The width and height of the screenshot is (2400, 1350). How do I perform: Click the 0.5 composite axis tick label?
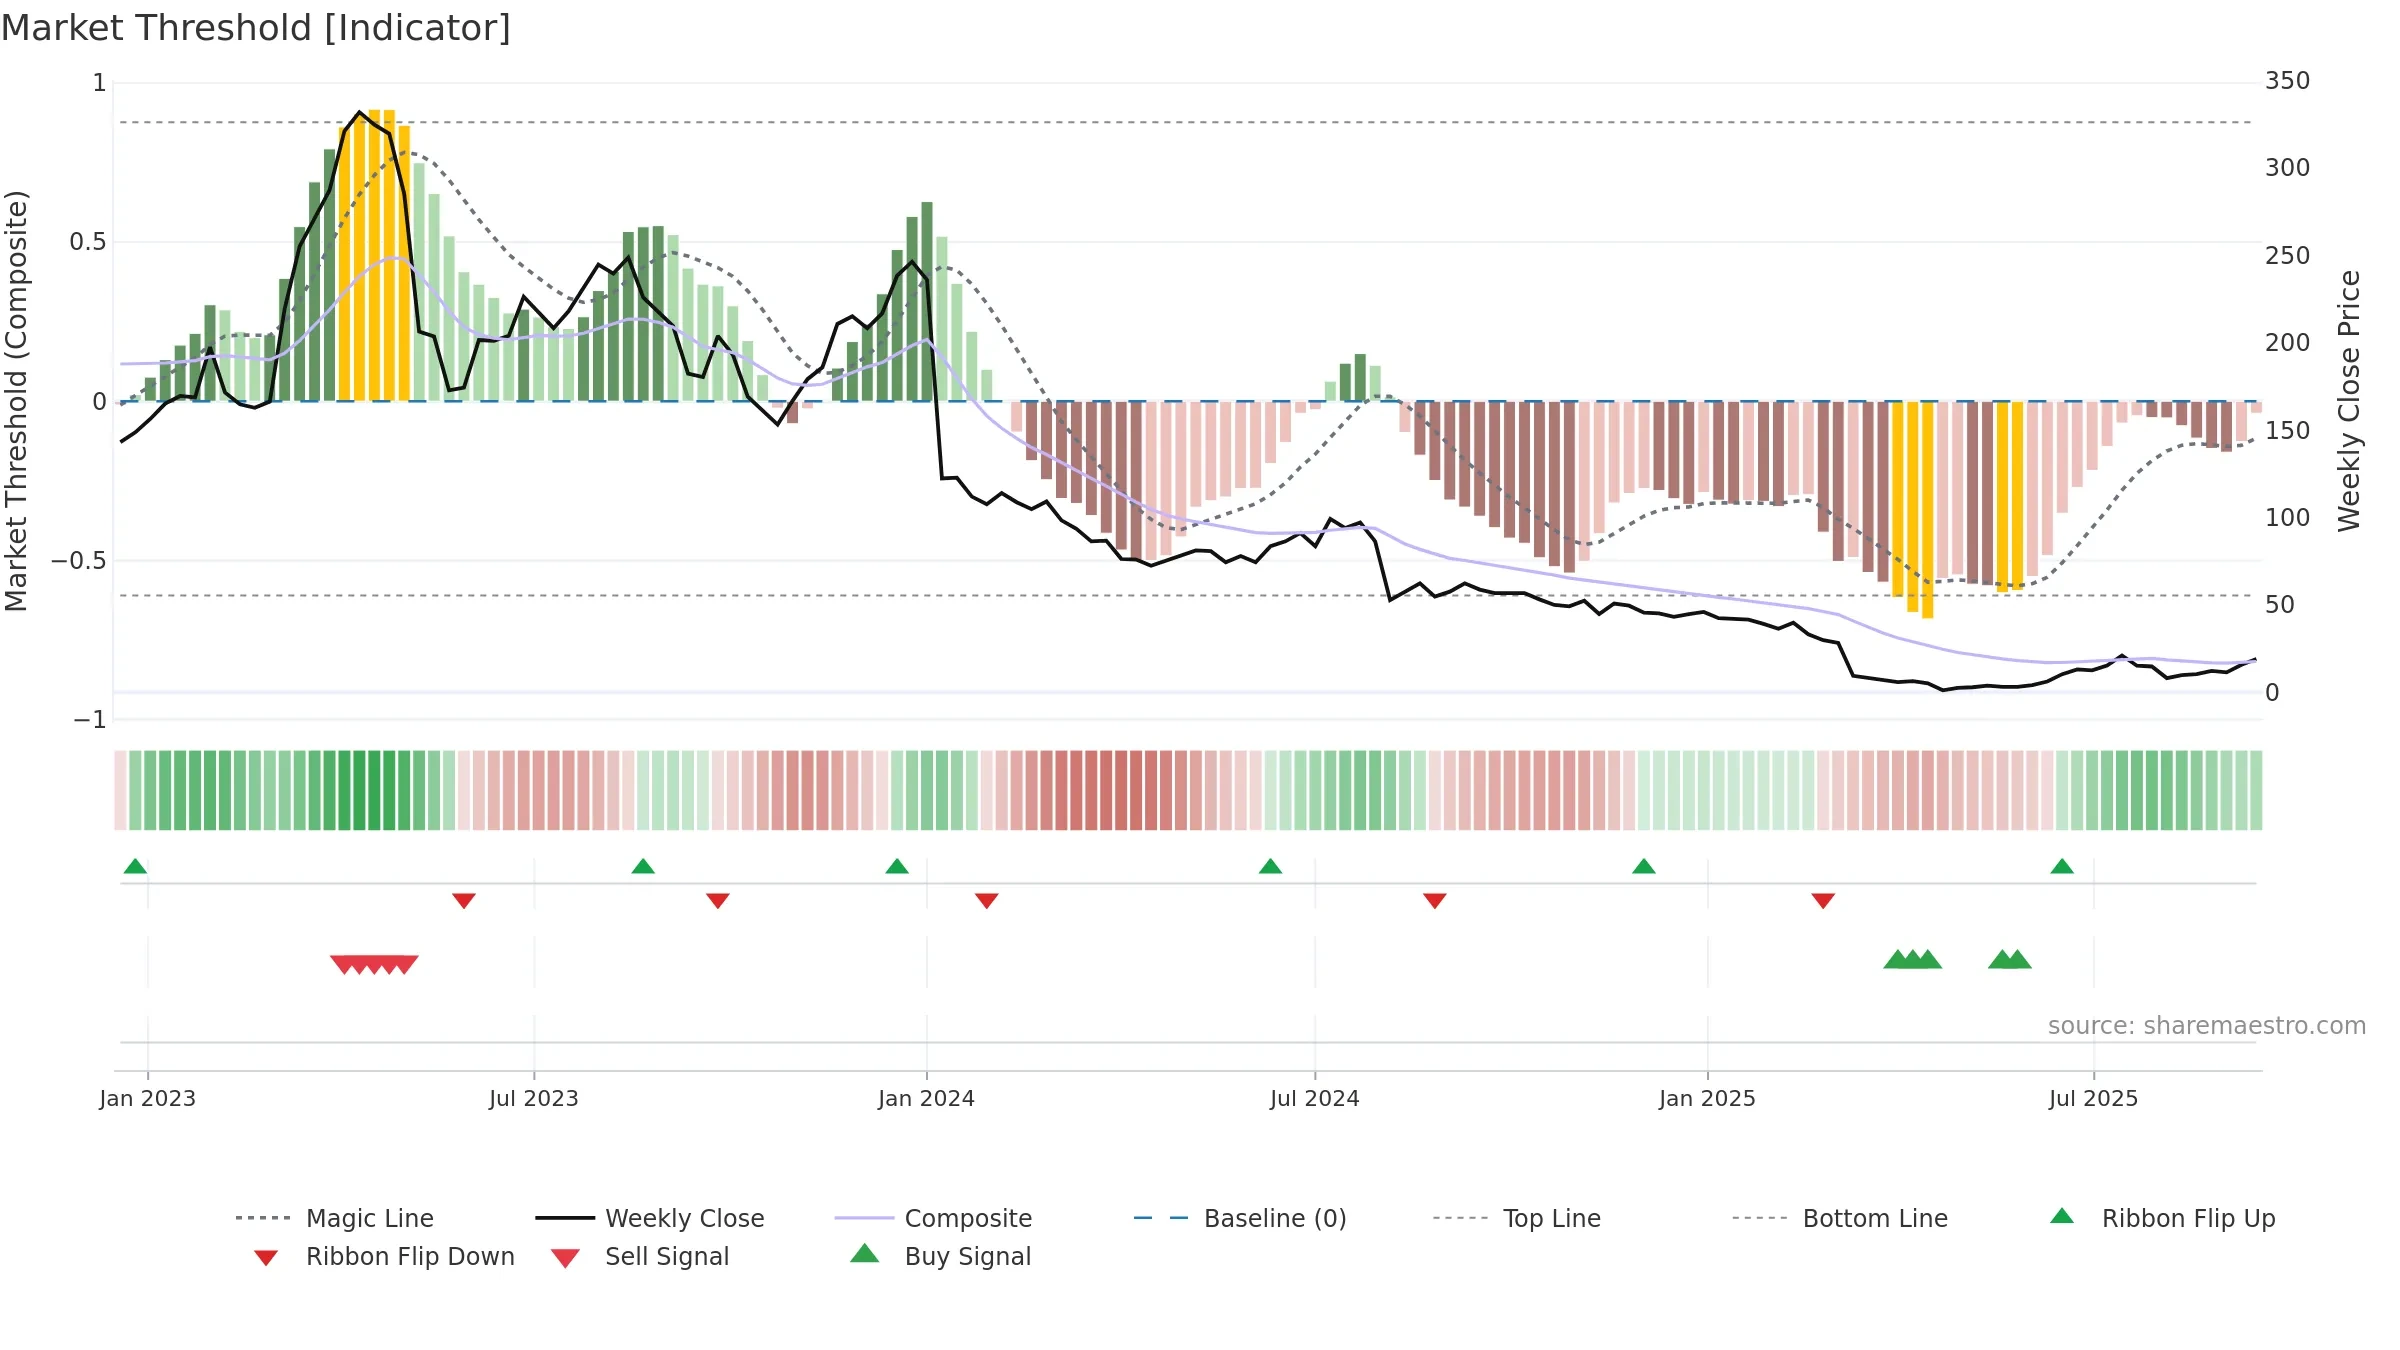tap(88, 242)
